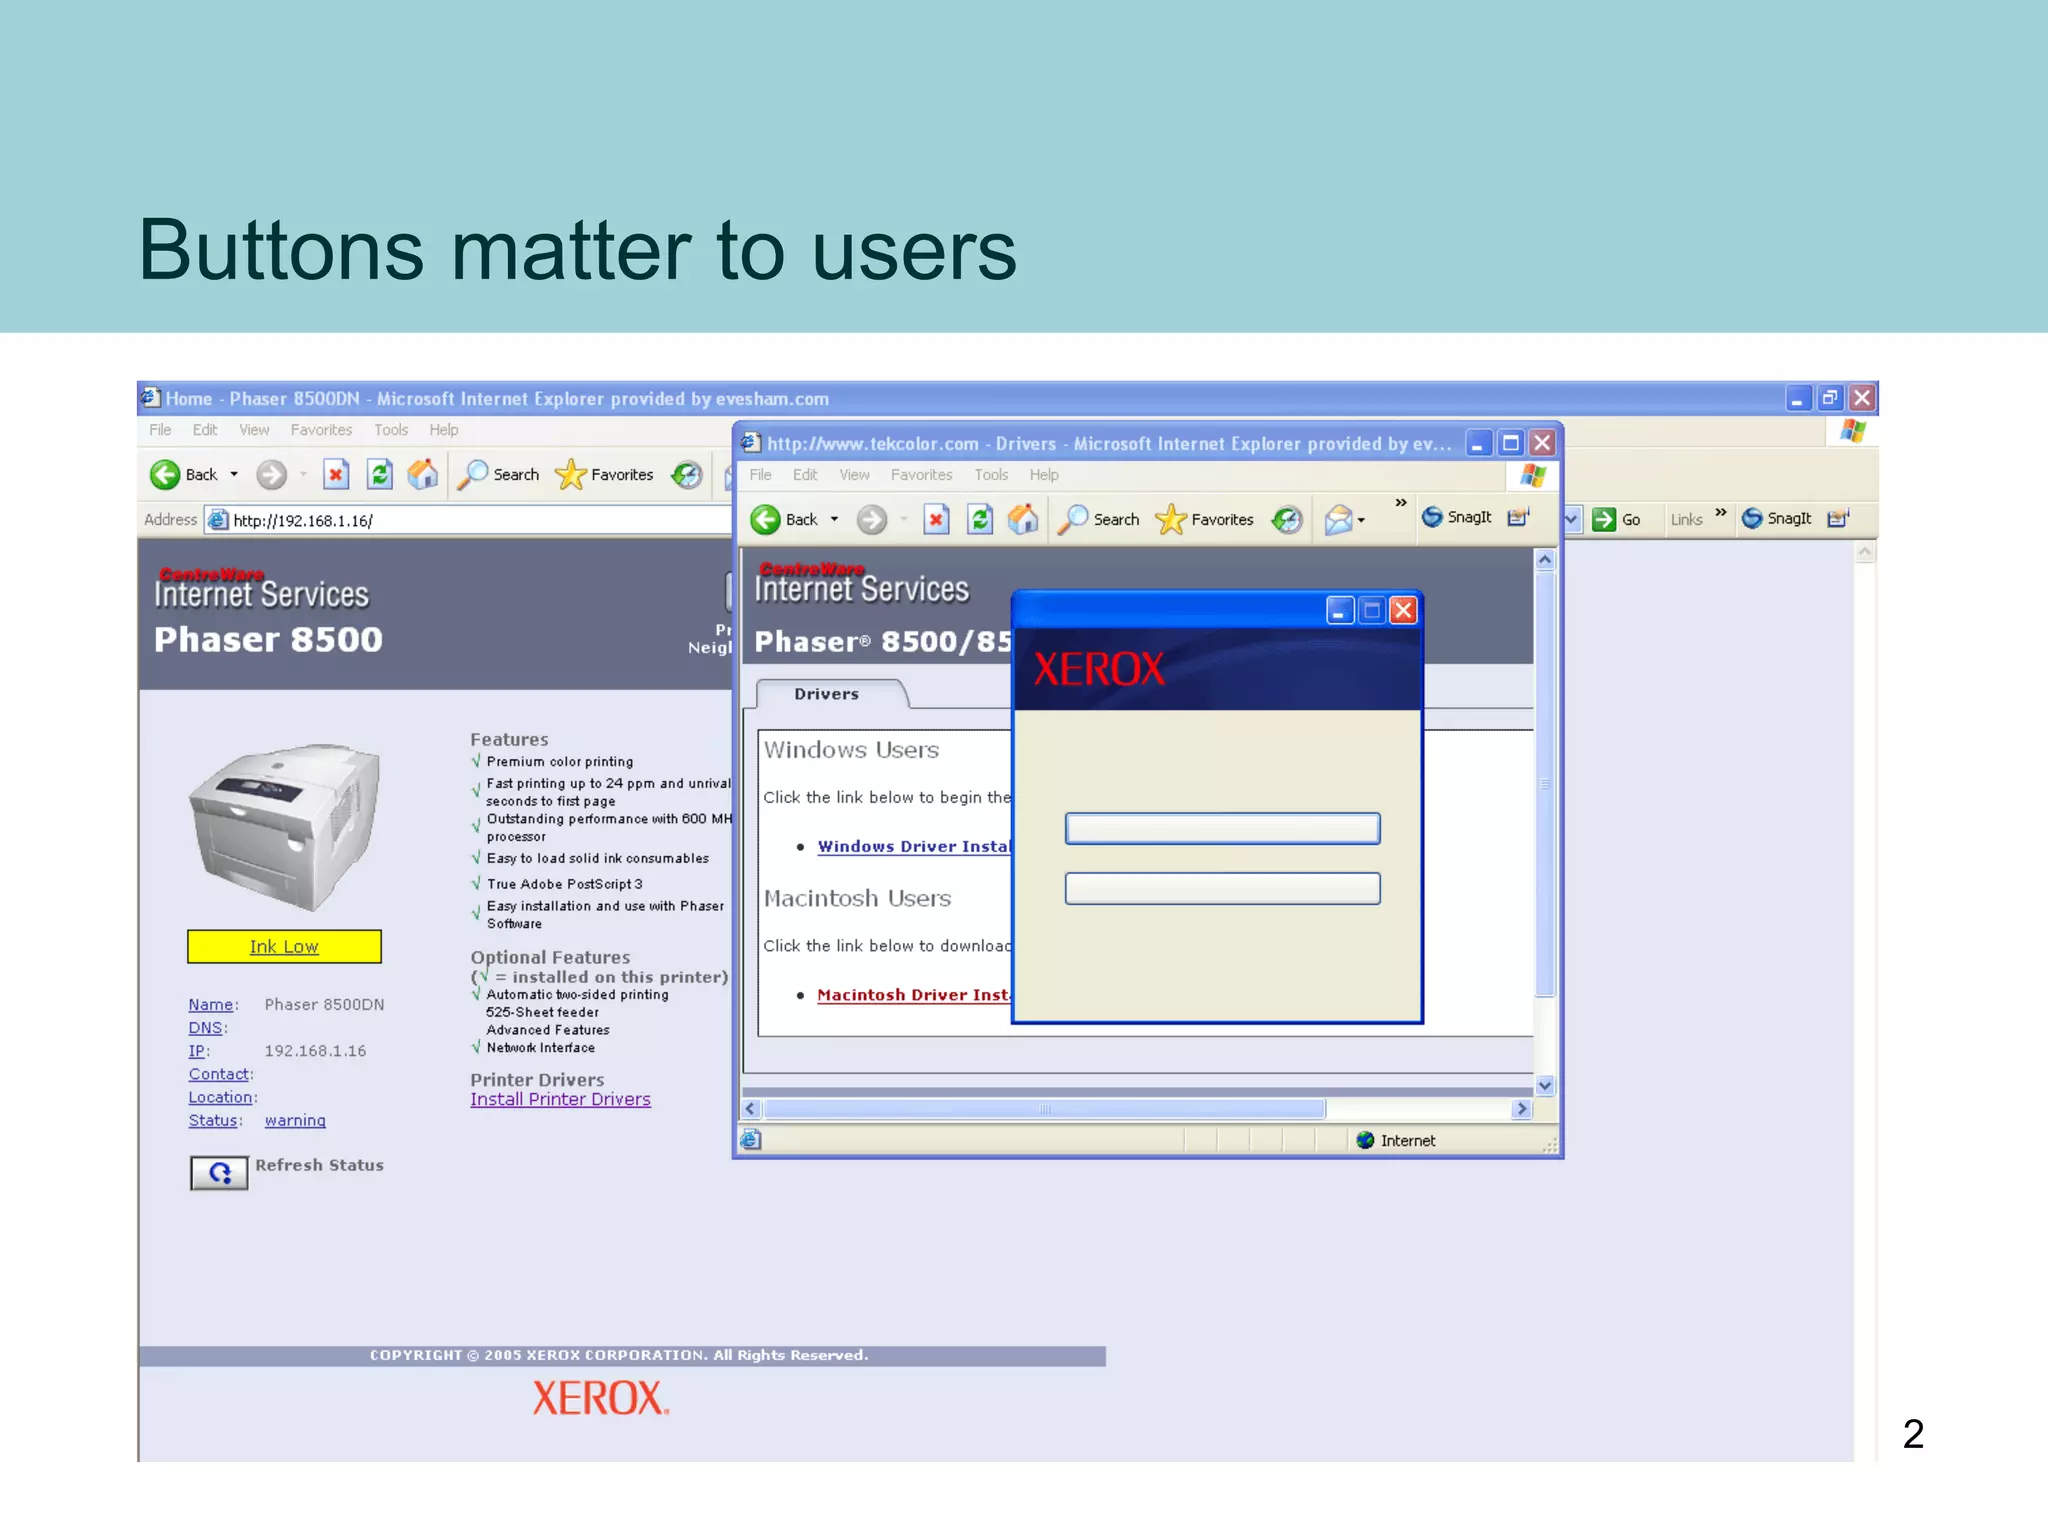This screenshot has height=1536, width=2048.
Task: Open the Mail button dropdown arrow
Action: (1361, 520)
